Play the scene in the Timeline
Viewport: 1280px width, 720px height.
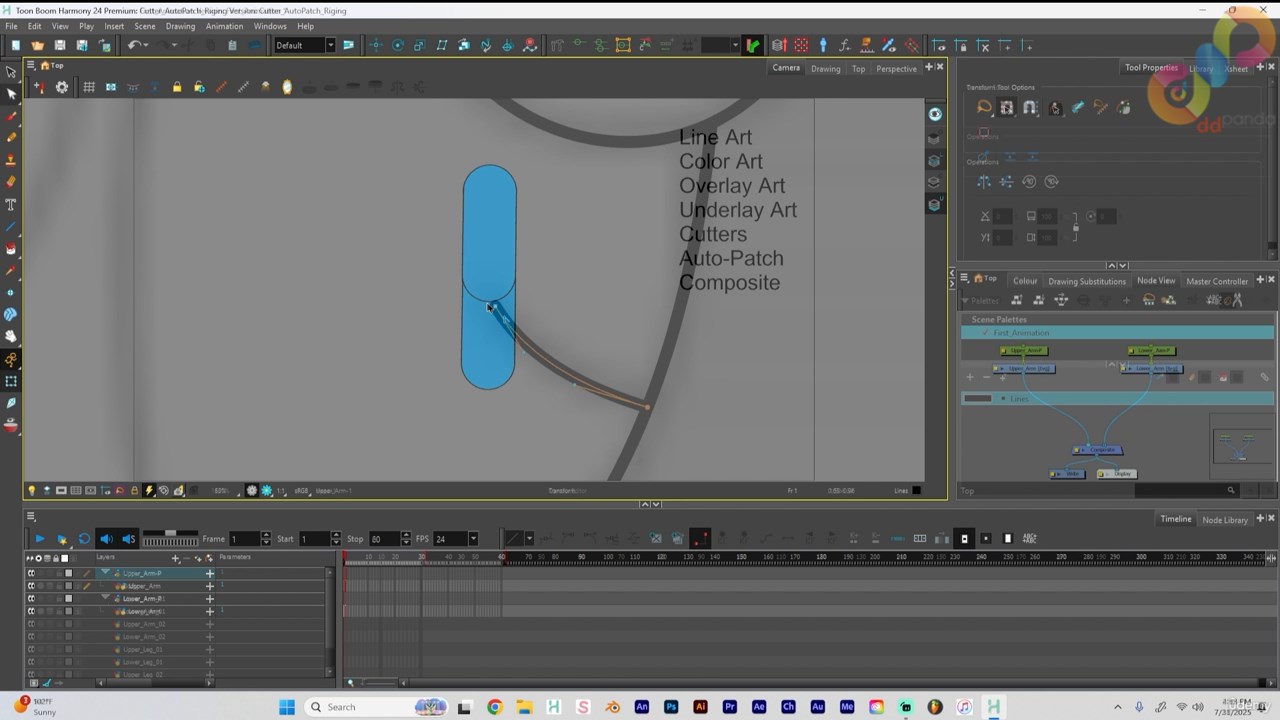click(39, 539)
